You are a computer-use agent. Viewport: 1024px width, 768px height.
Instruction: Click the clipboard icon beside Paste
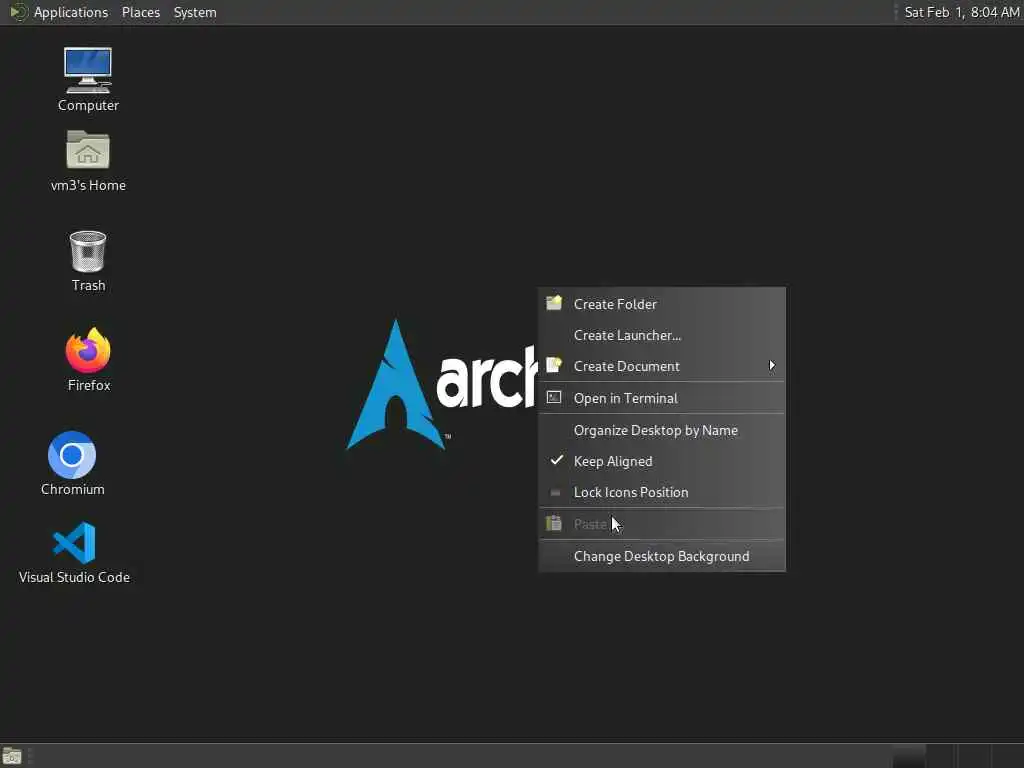[x=554, y=523]
